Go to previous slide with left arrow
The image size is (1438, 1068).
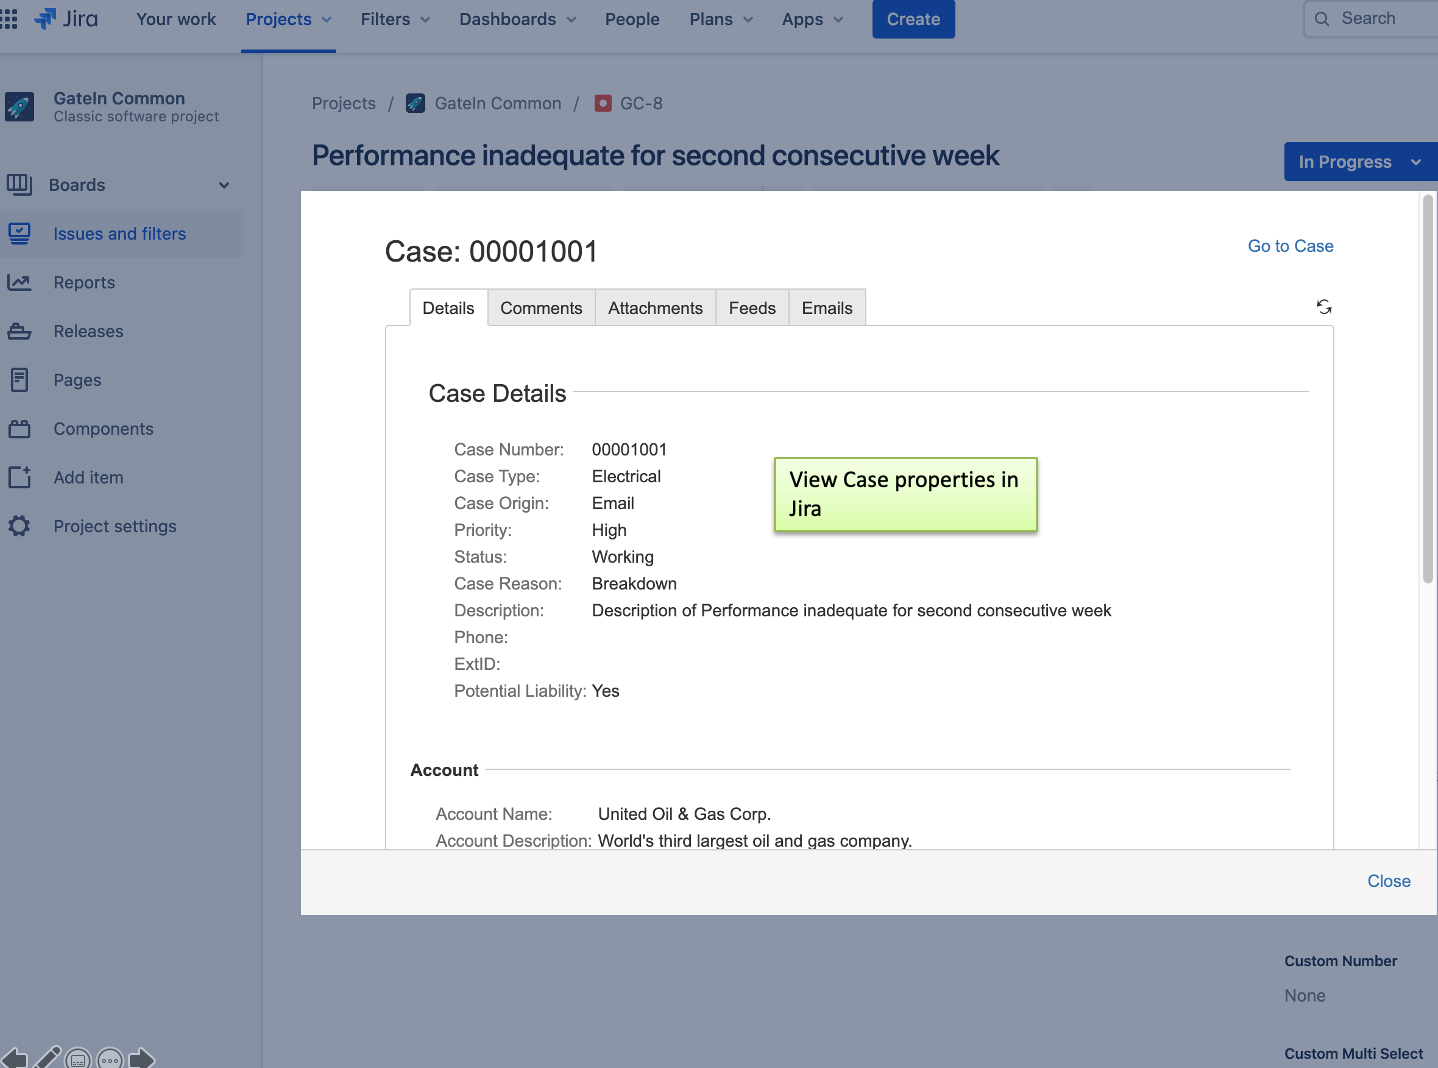(15, 1058)
